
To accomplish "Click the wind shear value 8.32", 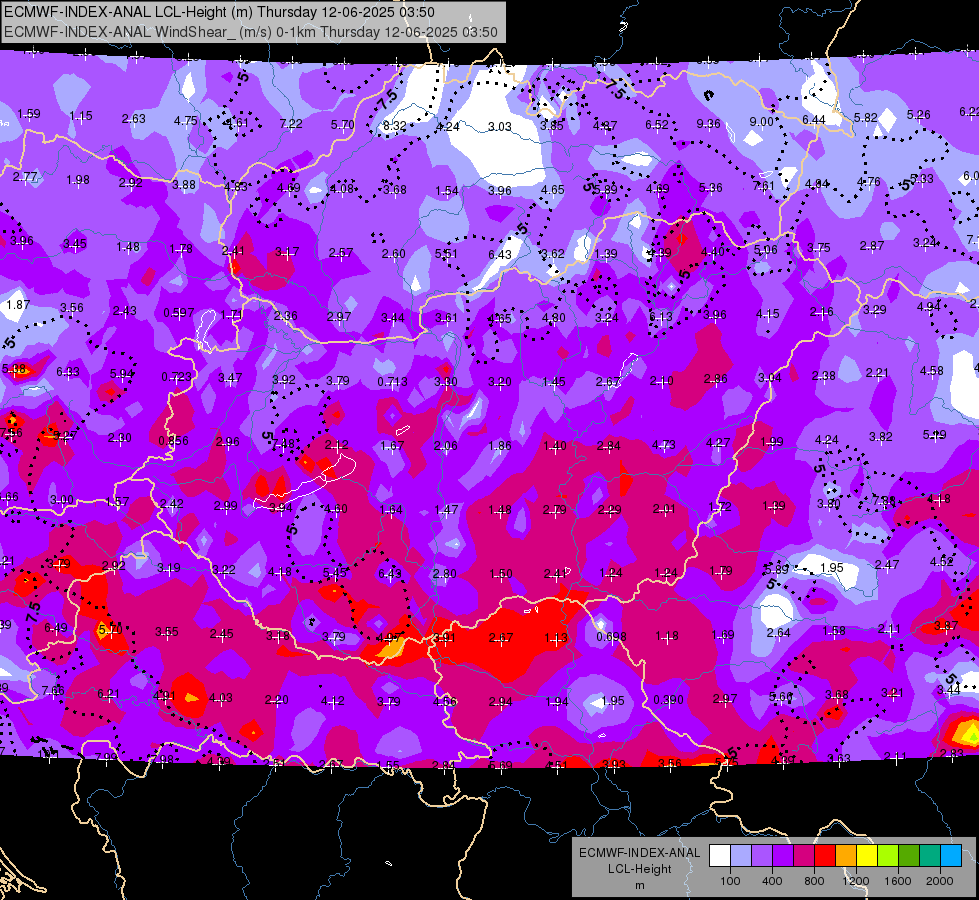I will click(x=395, y=126).
